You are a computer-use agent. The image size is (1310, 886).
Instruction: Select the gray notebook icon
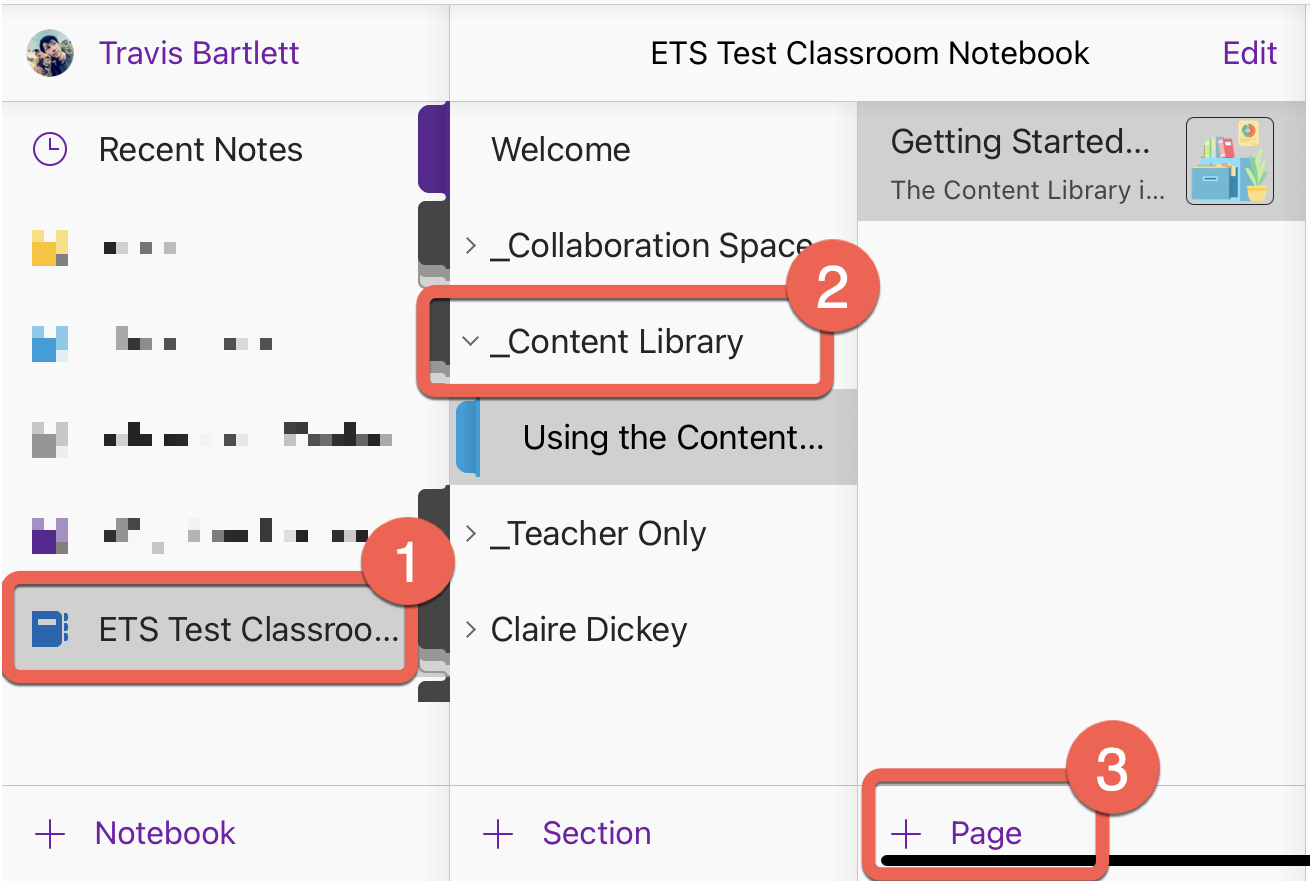pos(50,439)
